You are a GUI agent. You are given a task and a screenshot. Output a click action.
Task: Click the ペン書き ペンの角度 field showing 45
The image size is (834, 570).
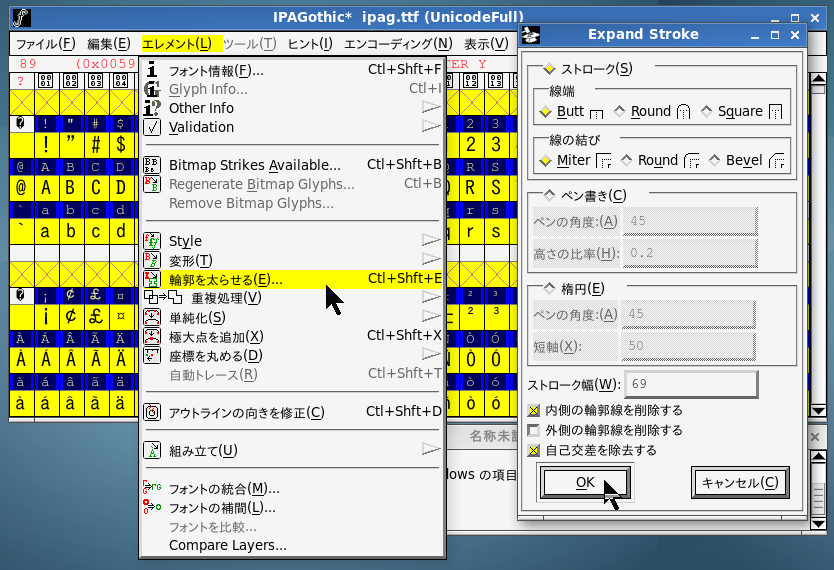pos(690,221)
